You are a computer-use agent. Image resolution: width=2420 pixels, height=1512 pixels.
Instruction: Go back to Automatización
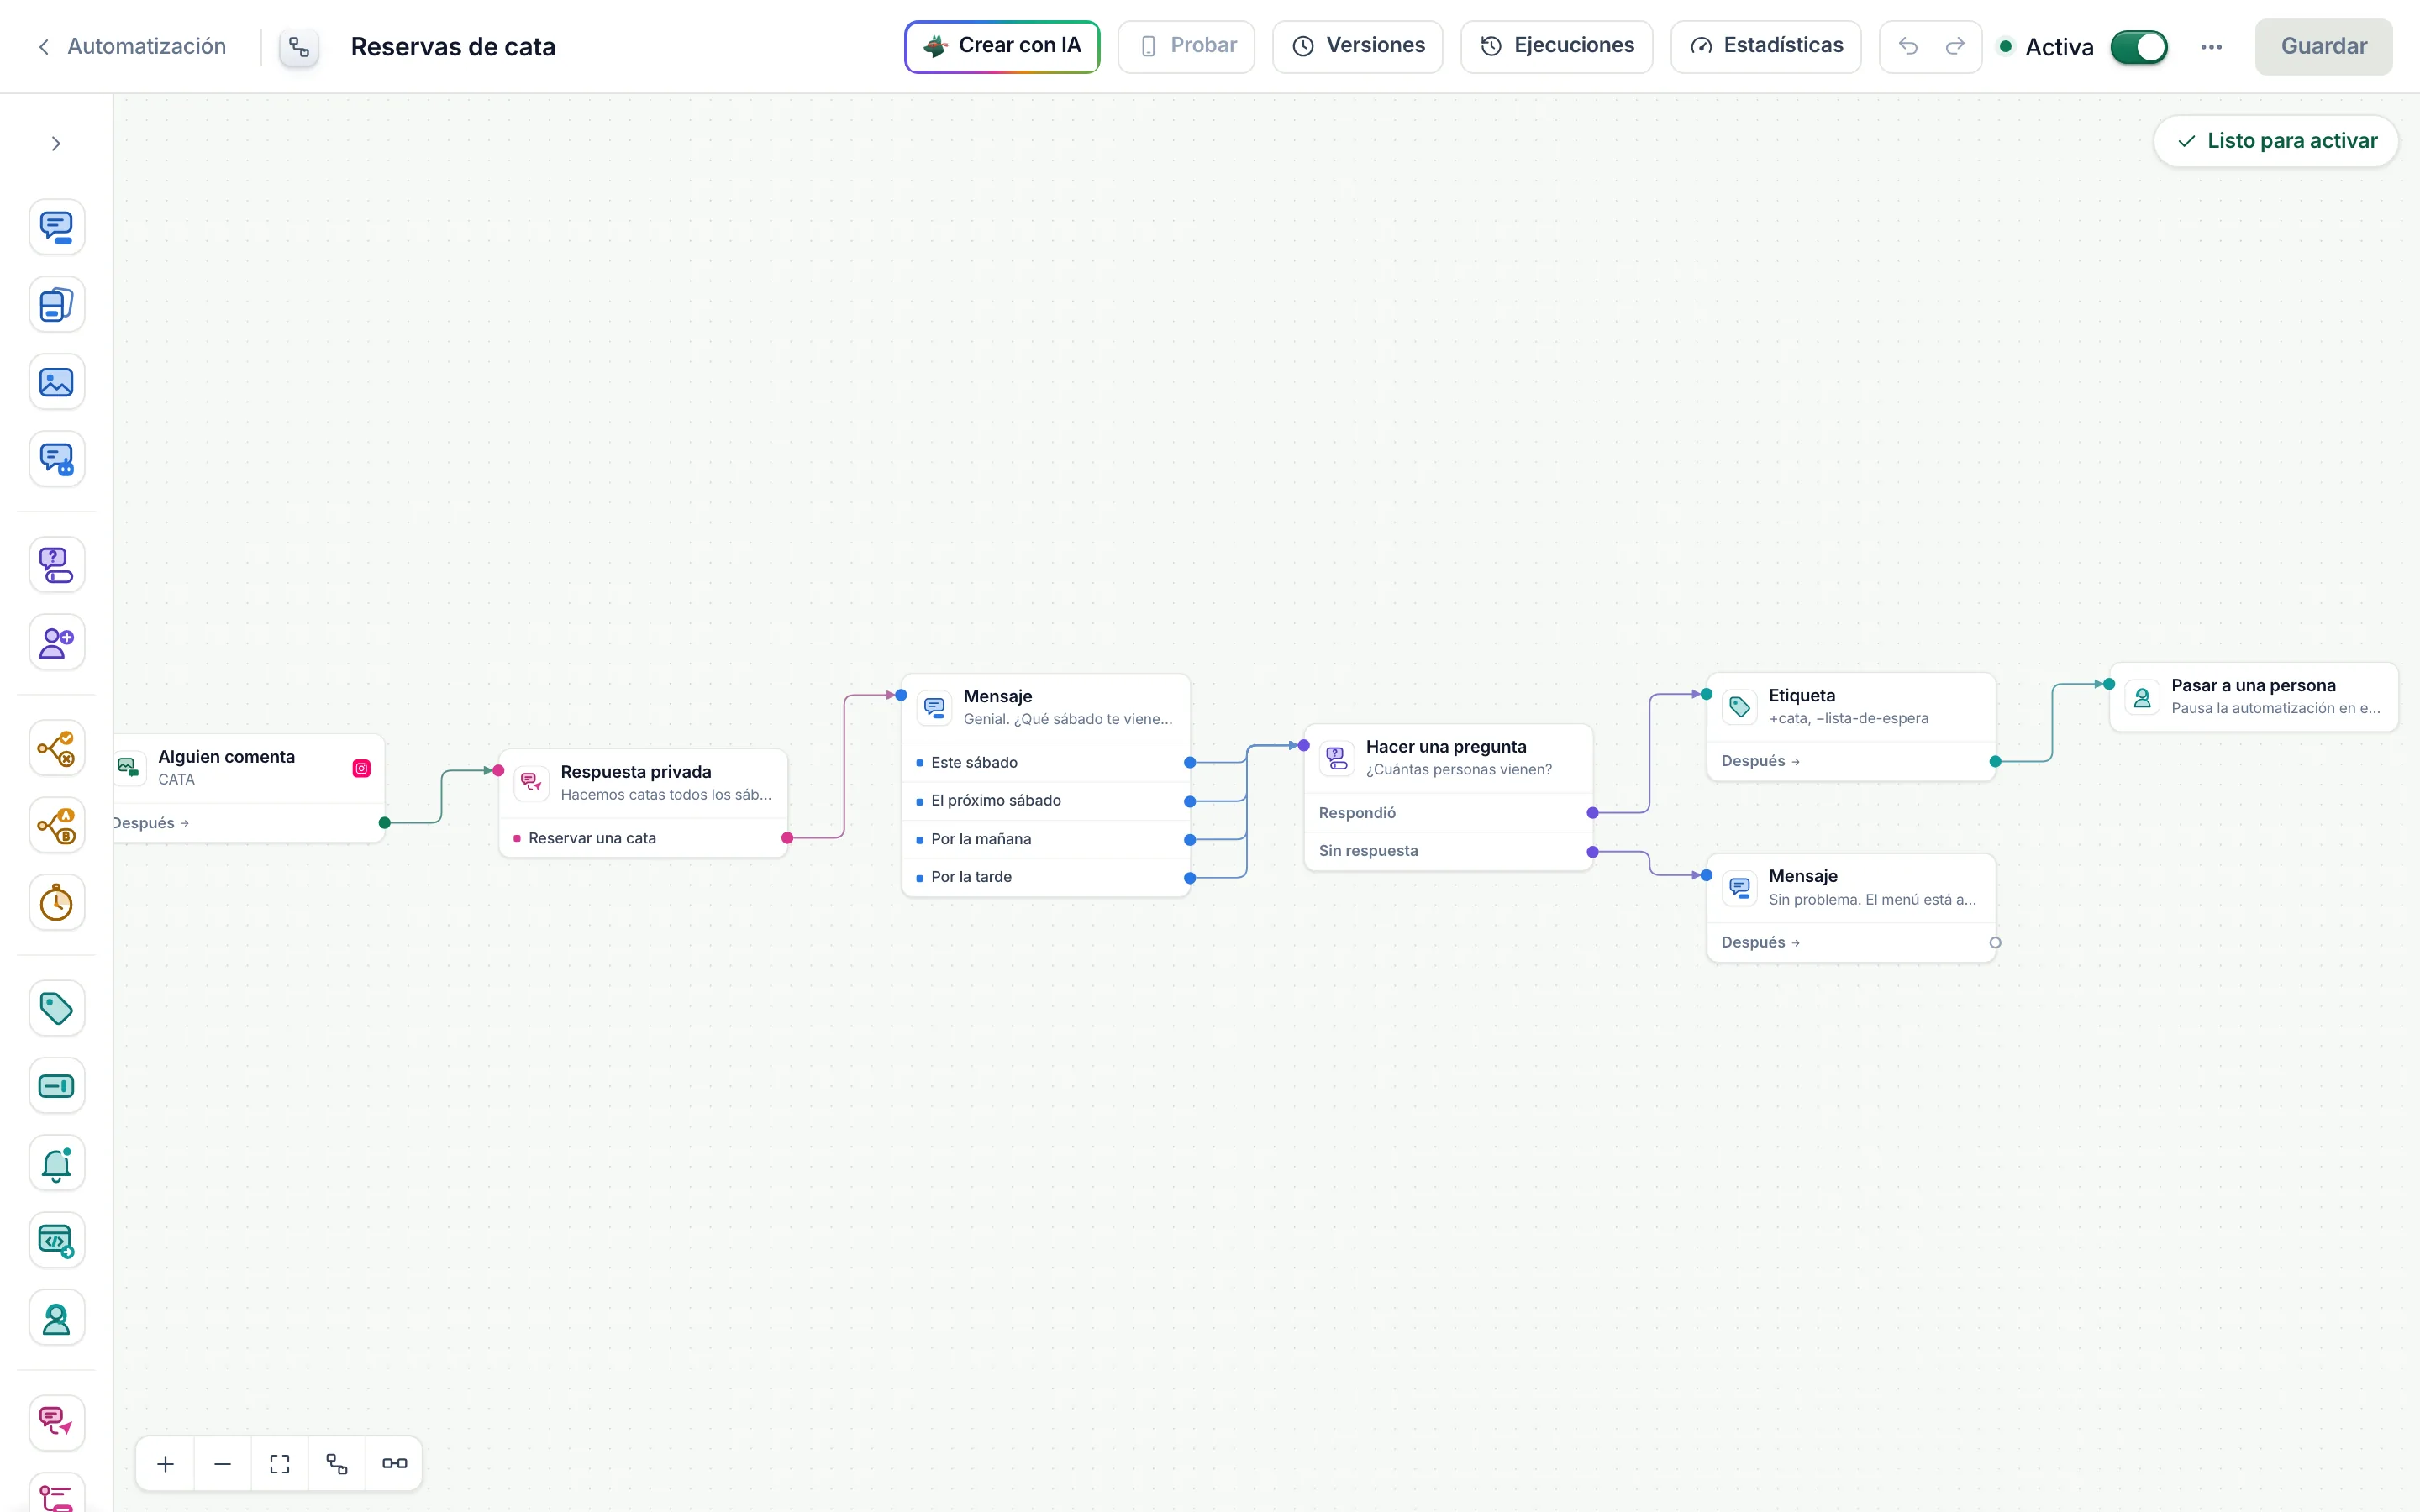(132, 46)
